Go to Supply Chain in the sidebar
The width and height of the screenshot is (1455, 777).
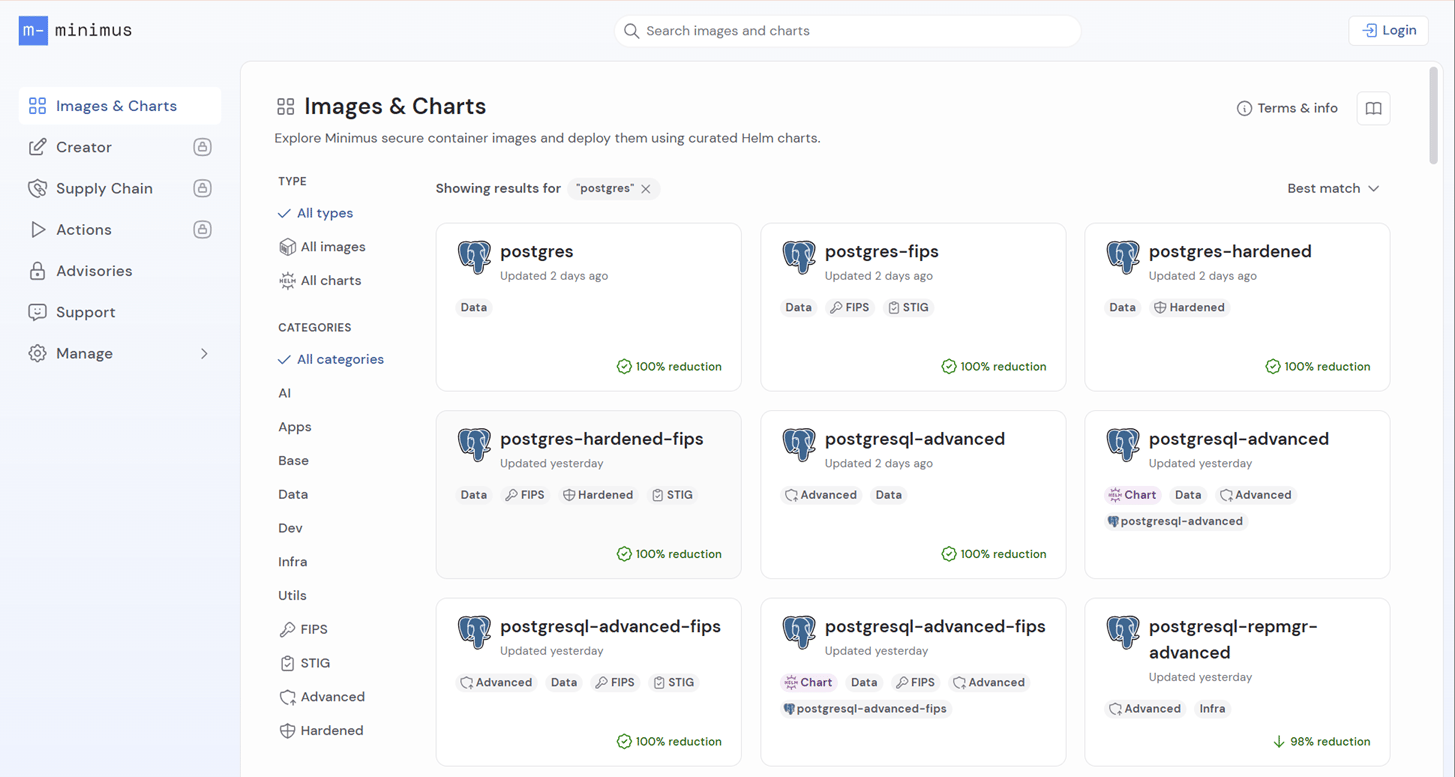[120, 188]
